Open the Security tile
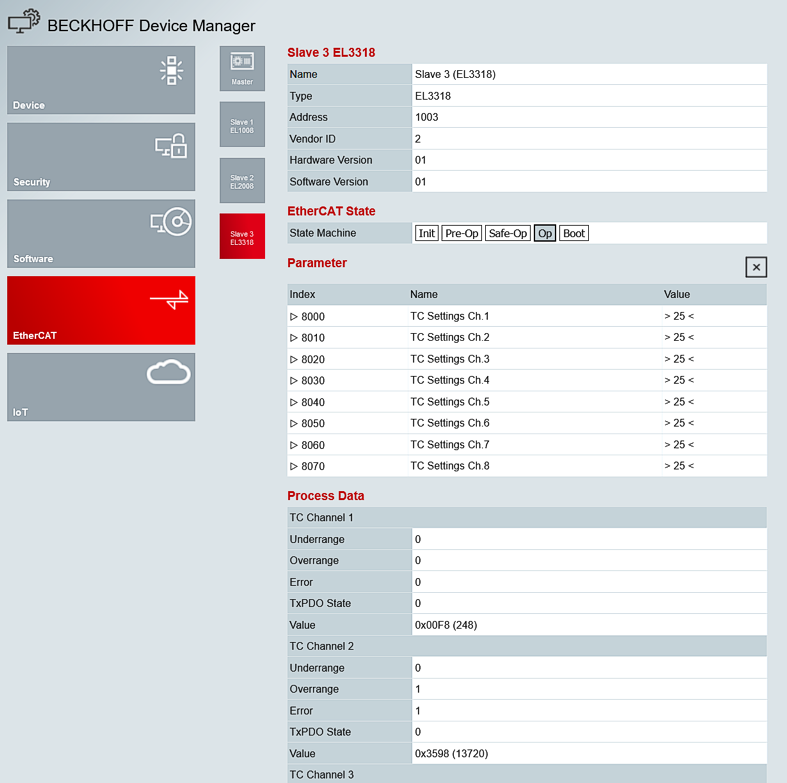 [x=101, y=157]
